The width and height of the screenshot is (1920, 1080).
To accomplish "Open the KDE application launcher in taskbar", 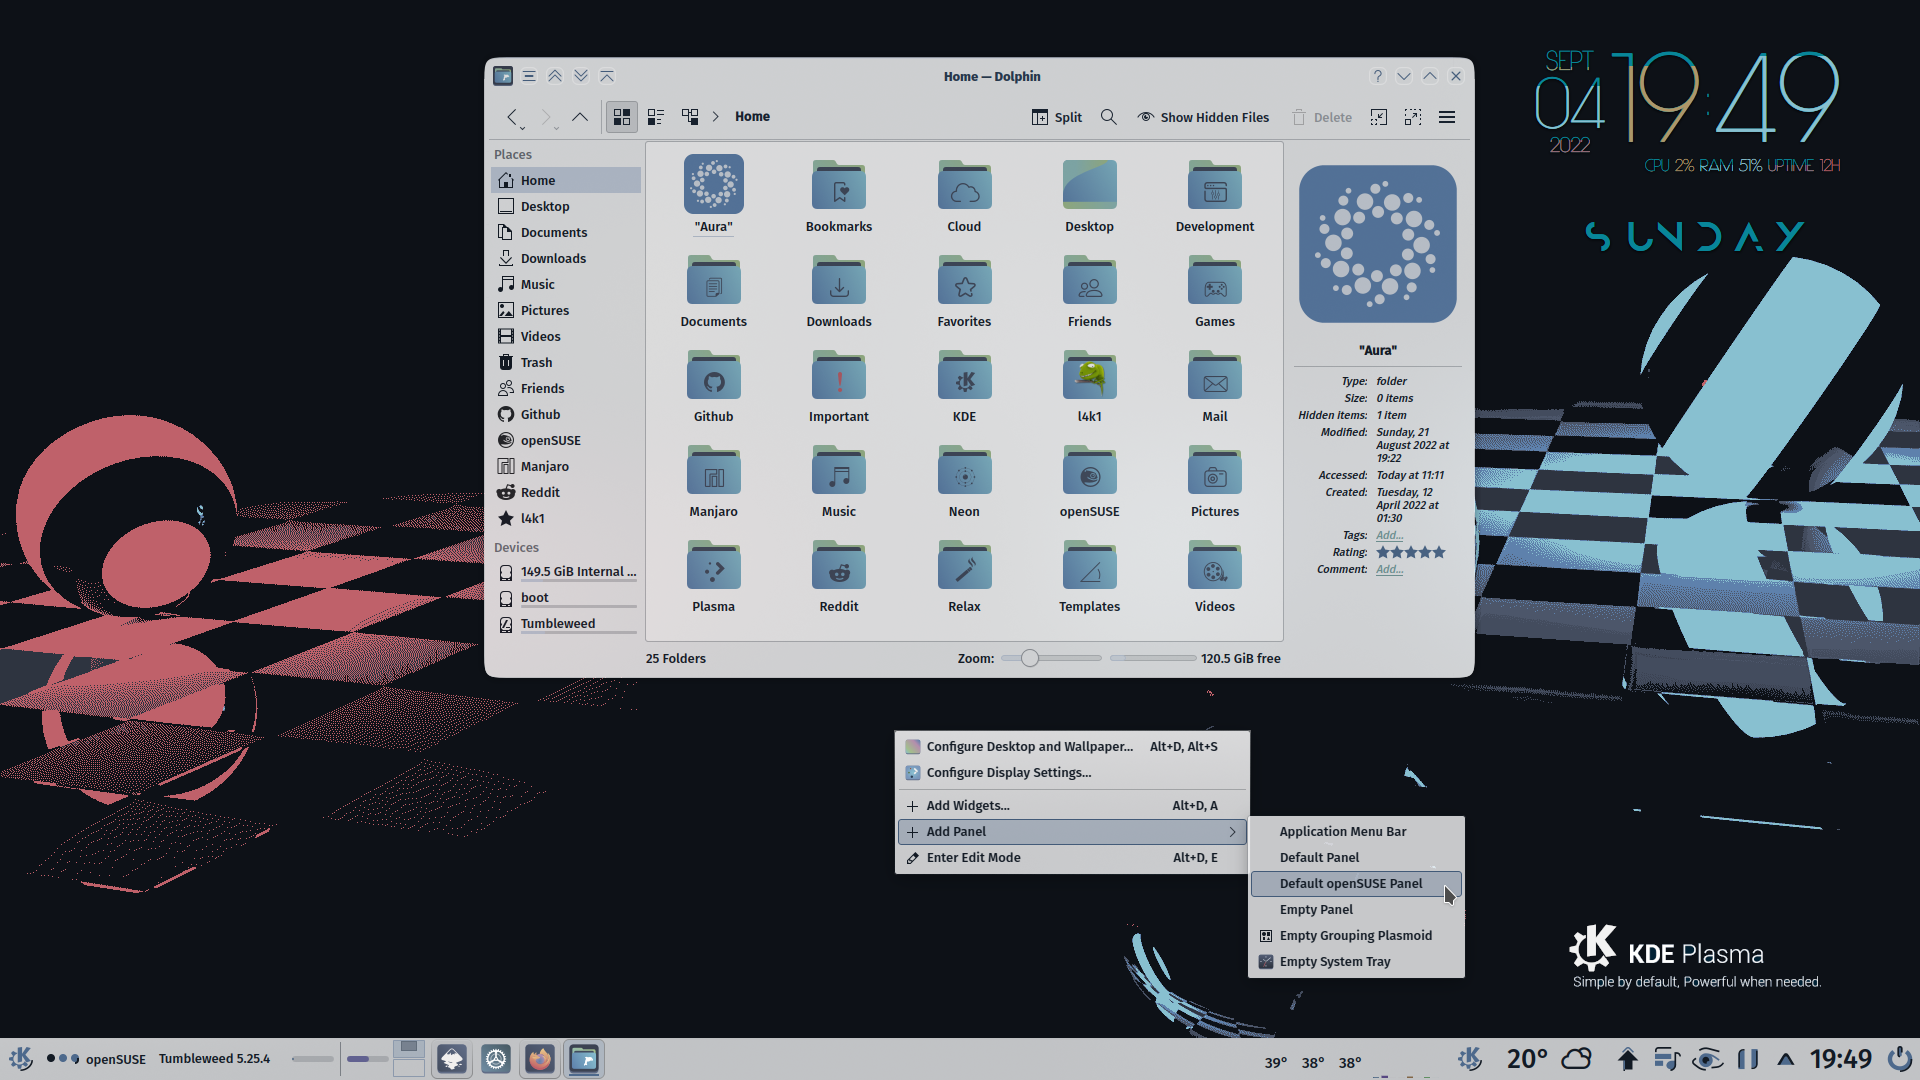I will (x=21, y=1058).
